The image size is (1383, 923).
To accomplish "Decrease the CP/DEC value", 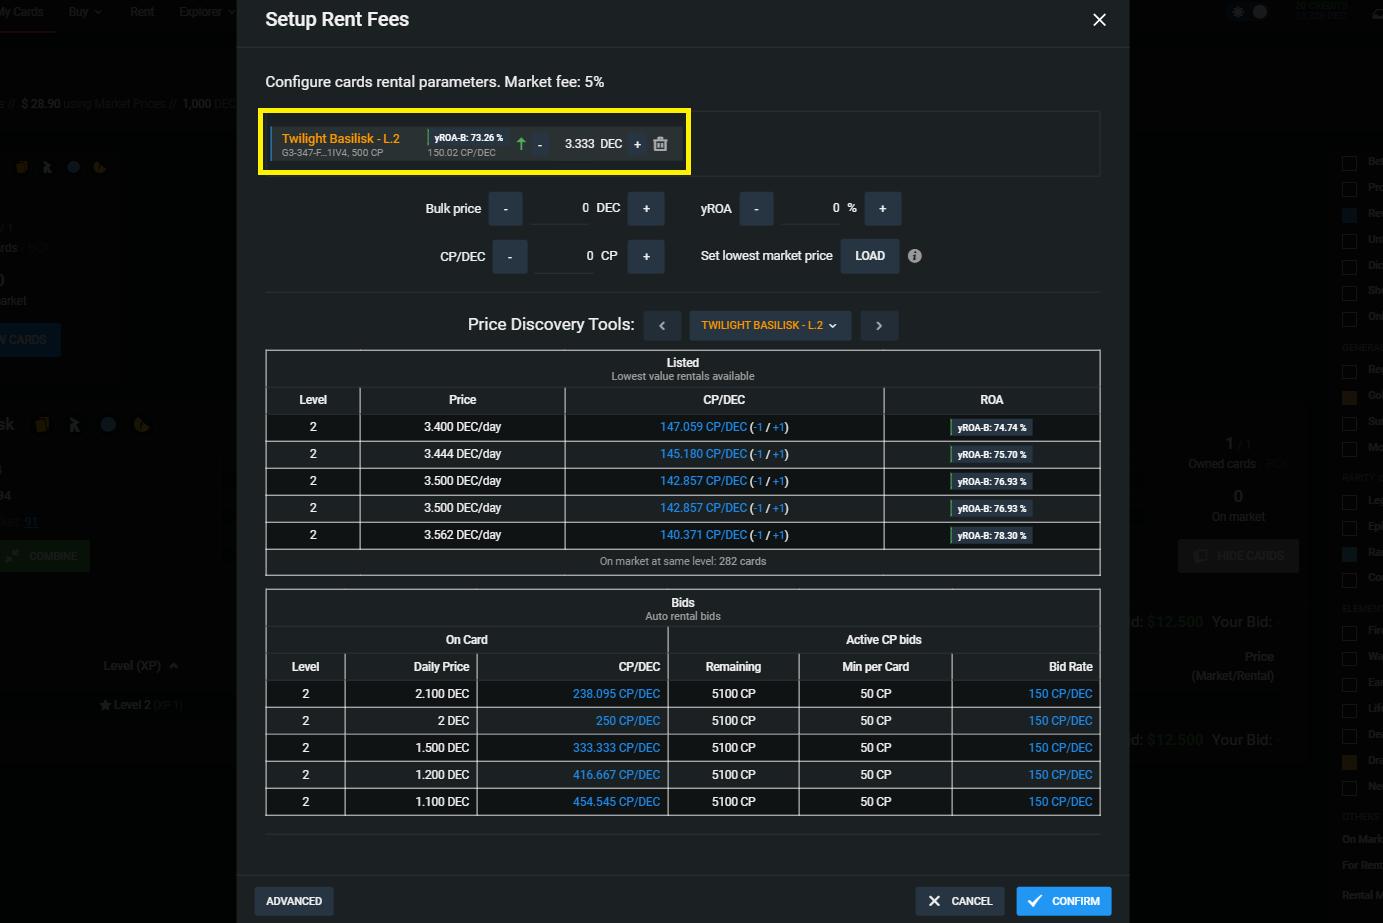I will [510, 257].
